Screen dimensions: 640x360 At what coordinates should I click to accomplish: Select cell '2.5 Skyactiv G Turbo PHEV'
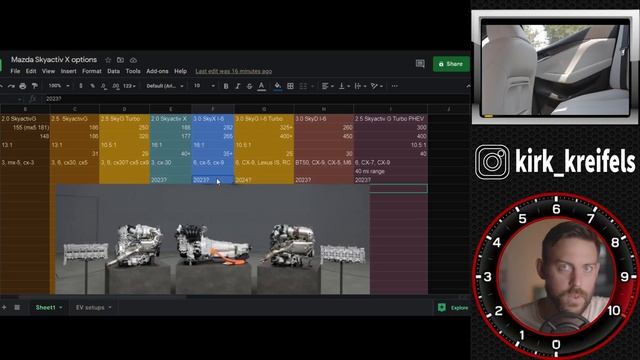point(390,119)
